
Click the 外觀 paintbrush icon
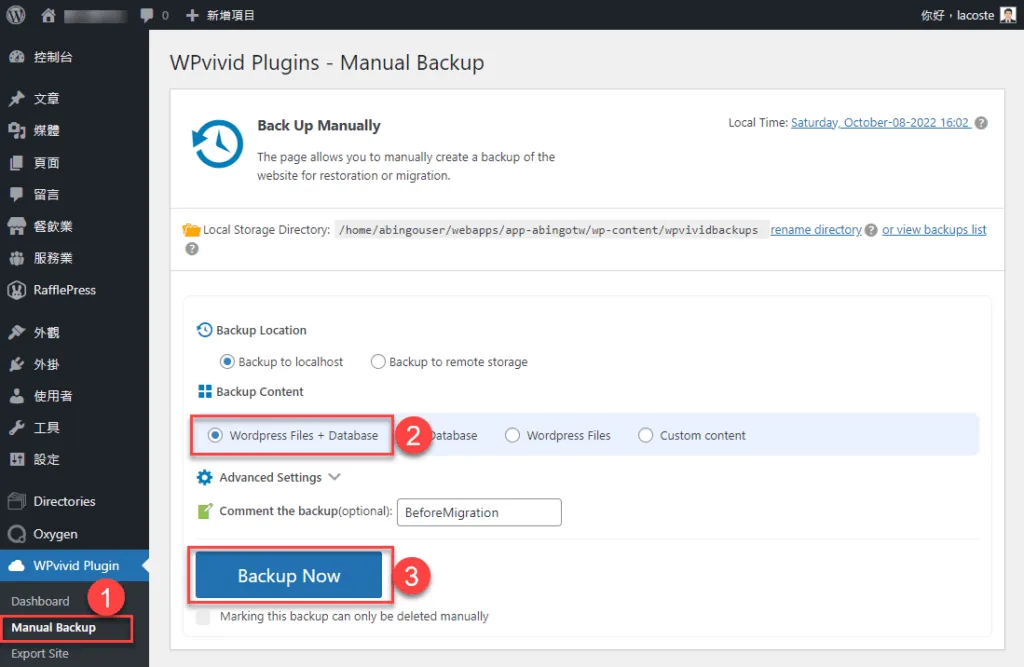pos(17,333)
